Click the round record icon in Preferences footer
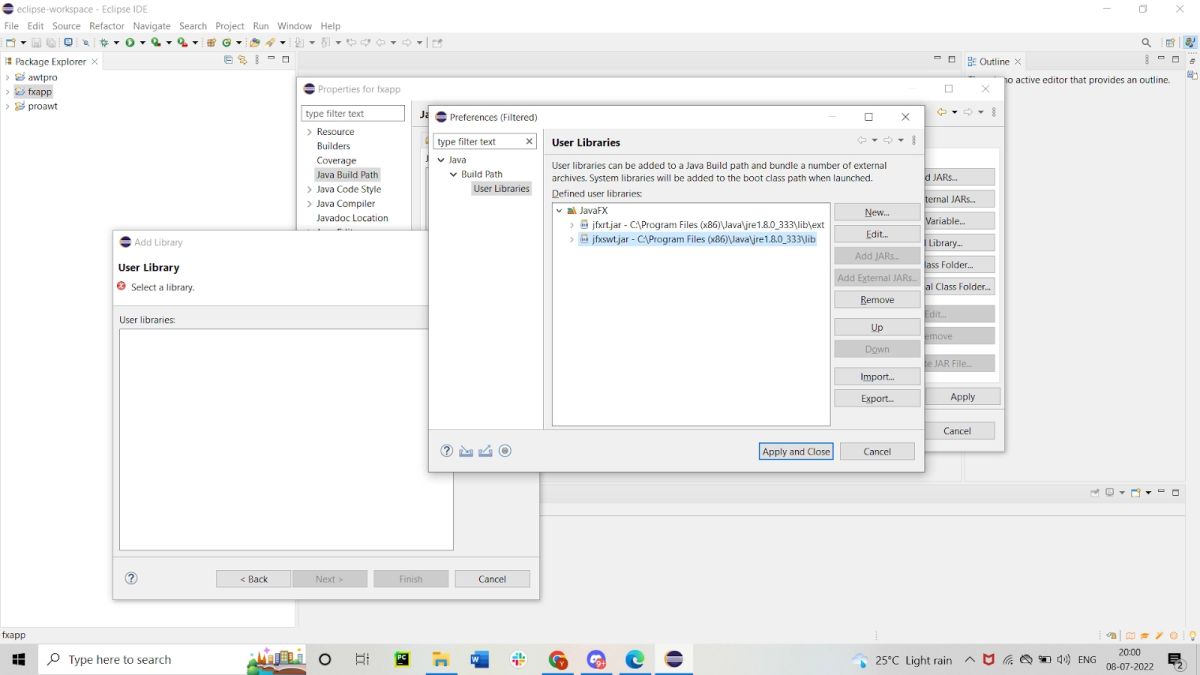This screenshot has height=675, width=1200. point(505,451)
